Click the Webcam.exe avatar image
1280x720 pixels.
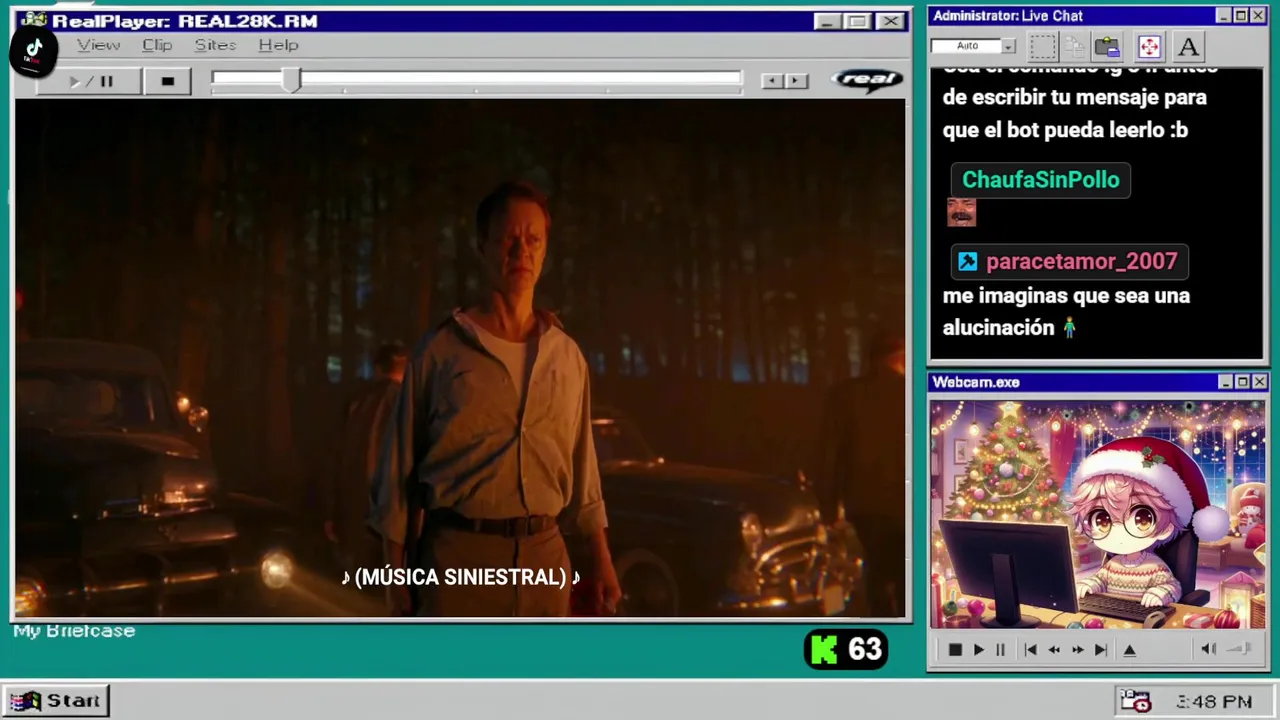click(1097, 515)
